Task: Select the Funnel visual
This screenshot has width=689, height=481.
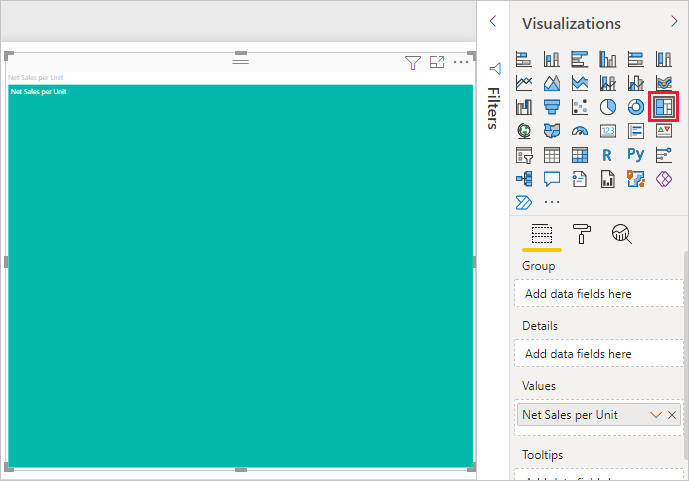Action: (x=552, y=107)
